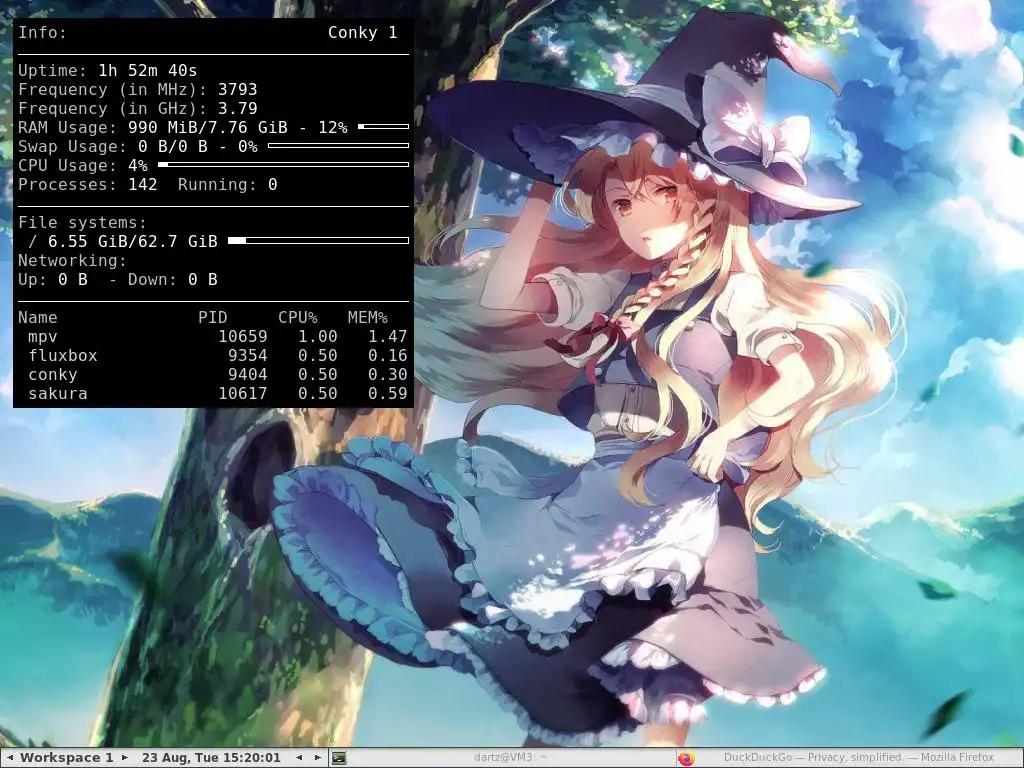Click the previous window arrow in toolbar

click(299, 758)
